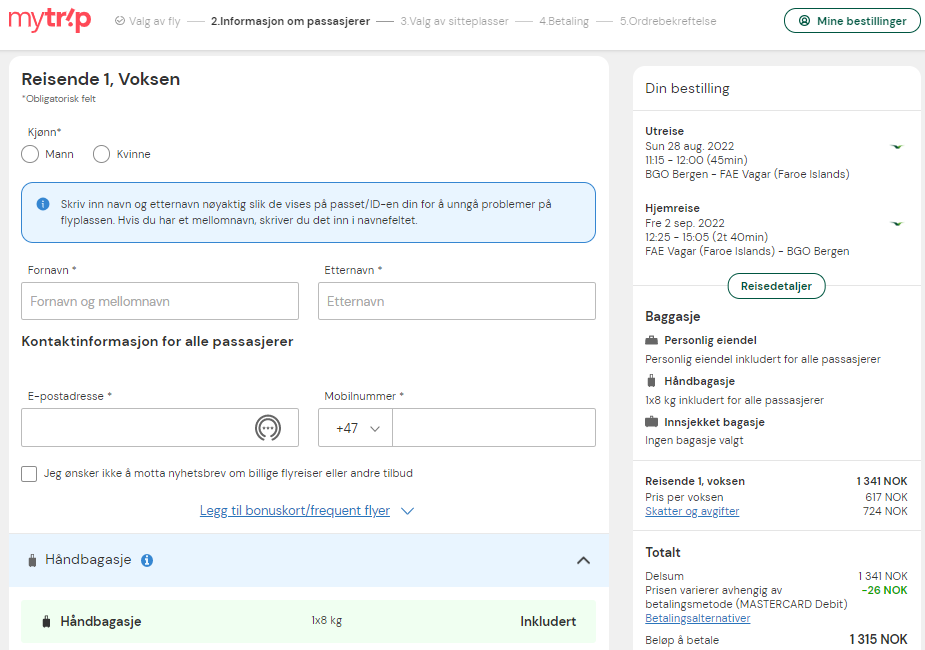Focus the Mobilnummer input field
925x650 pixels.
[x=494, y=428]
